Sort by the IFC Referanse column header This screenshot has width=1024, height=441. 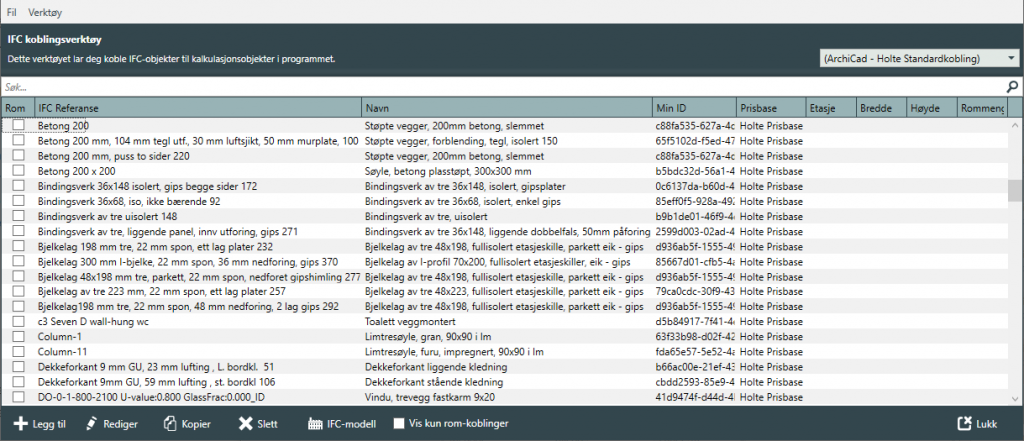coord(197,108)
